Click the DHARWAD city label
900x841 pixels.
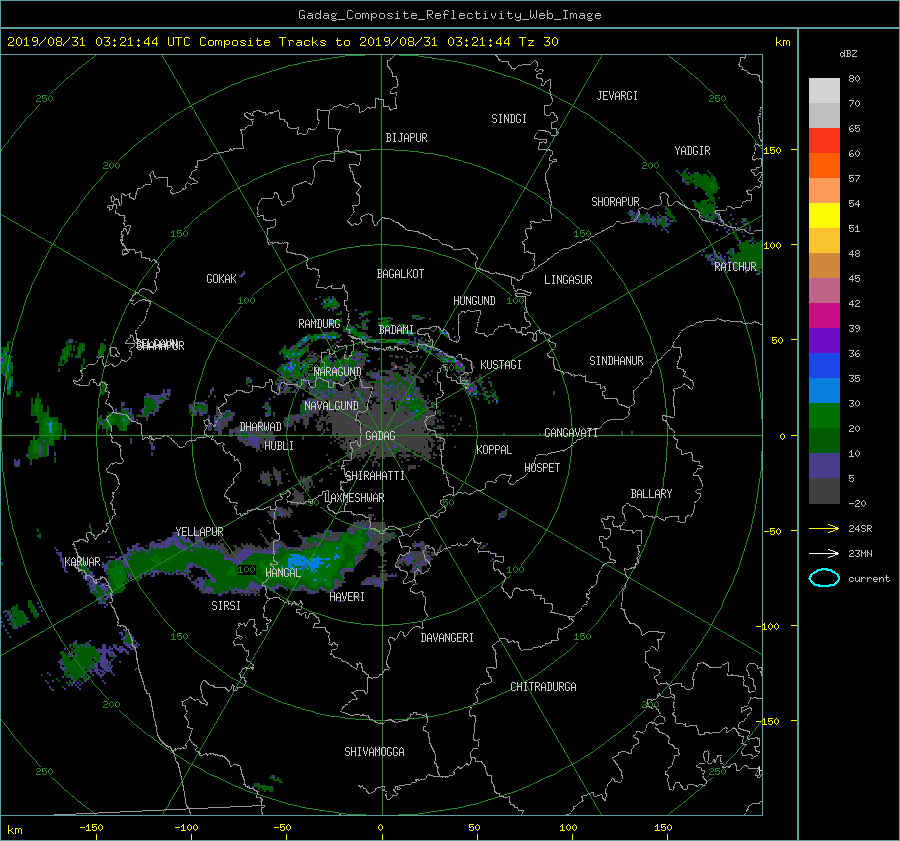[x=261, y=427]
